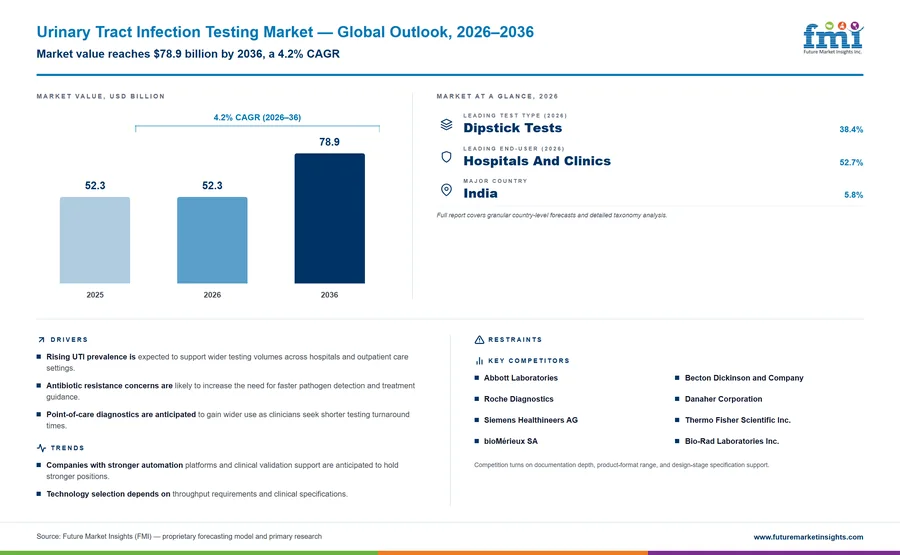Viewport: 900px width, 555px height.
Task: Click the Market At A Glance, 2026 heading
Action: 497,96
